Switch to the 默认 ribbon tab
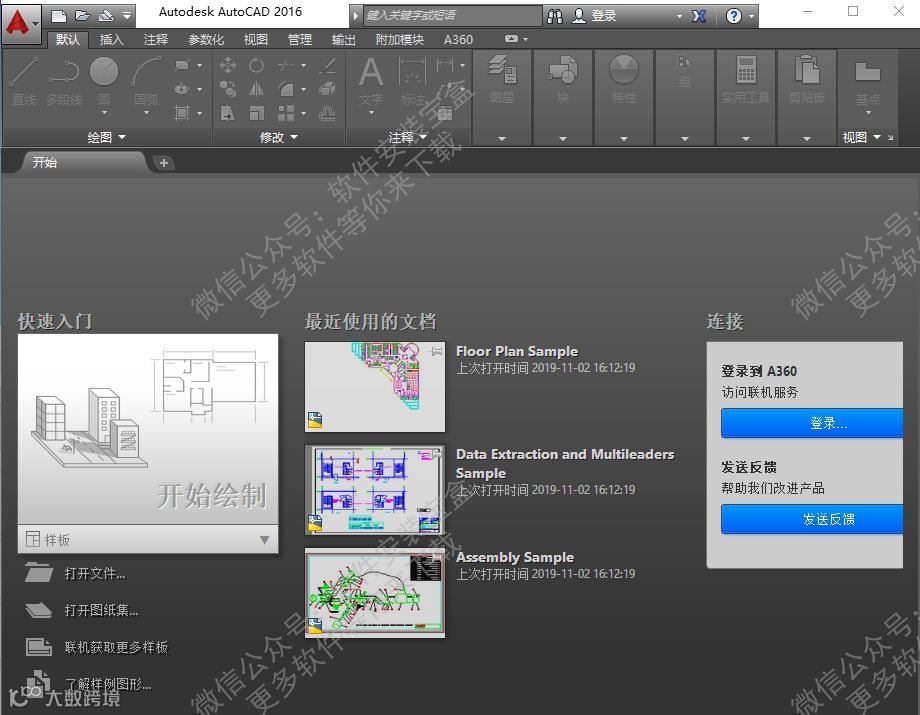 point(67,39)
